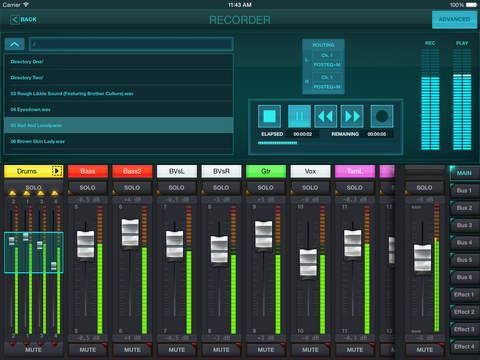Solo the Bass2 channel
Screen dimensions: 480x360
click(x=132, y=188)
